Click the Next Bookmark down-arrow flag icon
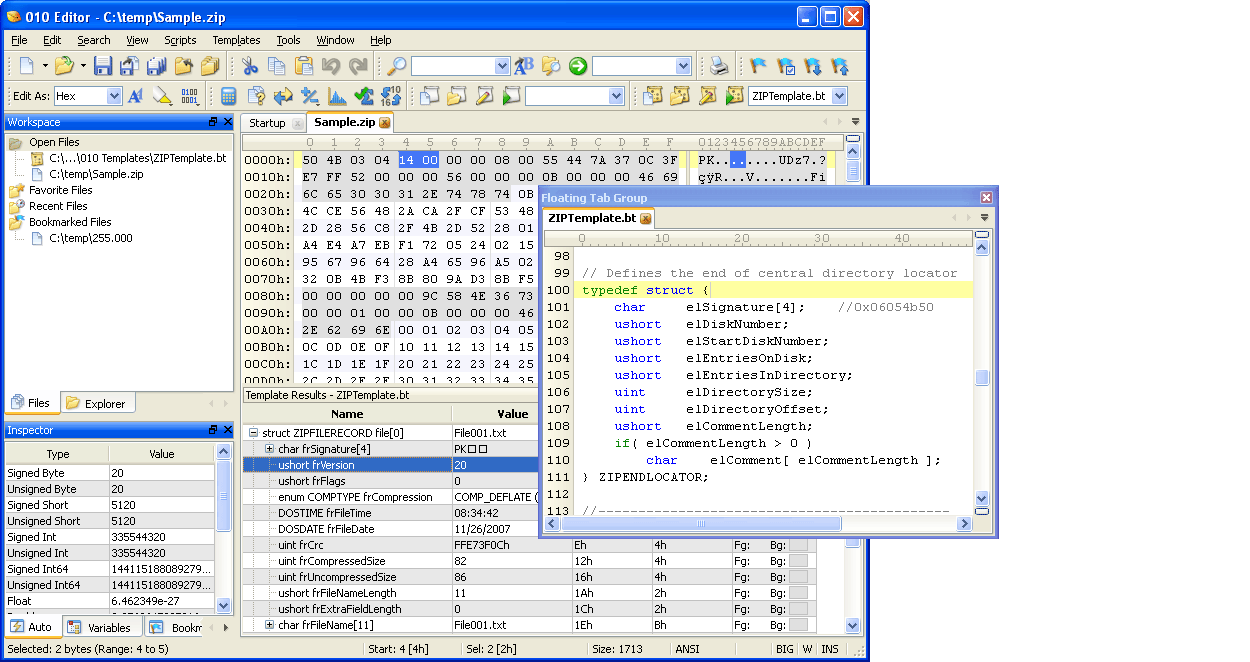The image size is (1250, 662). pyautogui.click(x=813, y=66)
